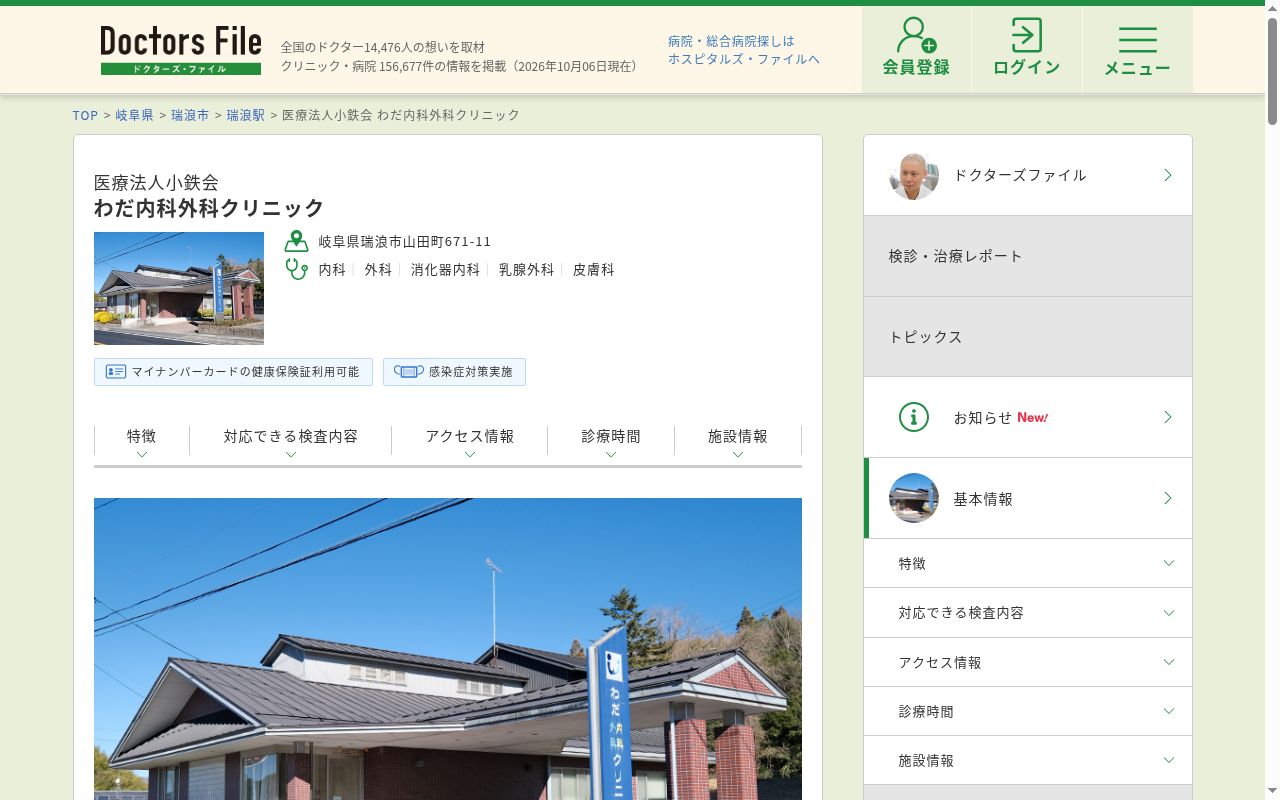Open the 瑞浪市 breadcrumb link
The height and width of the screenshot is (800, 1280).
point(190,115)
